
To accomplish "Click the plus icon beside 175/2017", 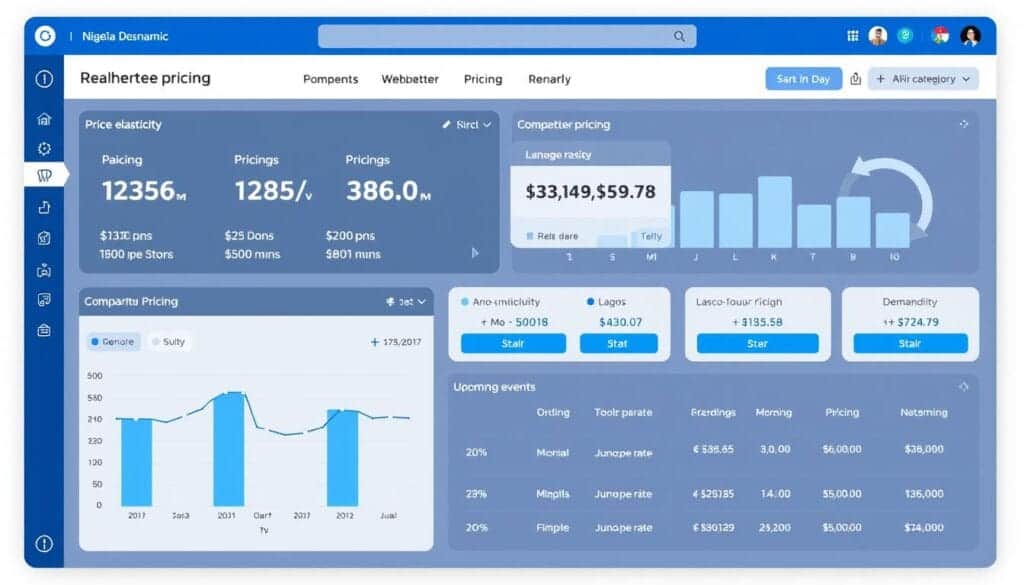I will point(375,341).
